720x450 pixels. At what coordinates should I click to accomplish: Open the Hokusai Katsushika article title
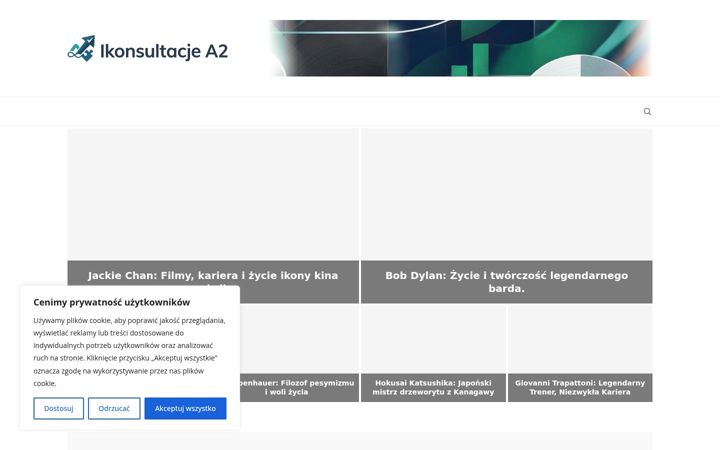pyautogui.click(x=433, y=388)
